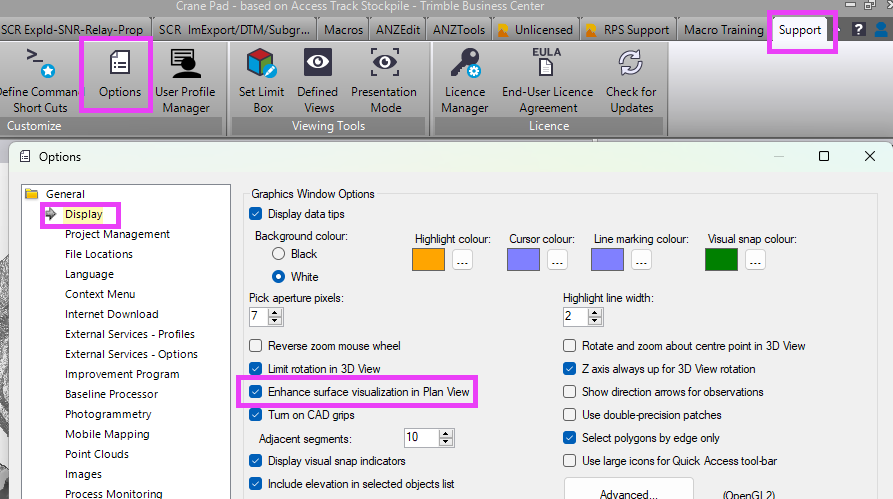Click the Options dialog title icon
This screenshot has width=893, height=499.
pyautogui.click(x=25, y=157)
